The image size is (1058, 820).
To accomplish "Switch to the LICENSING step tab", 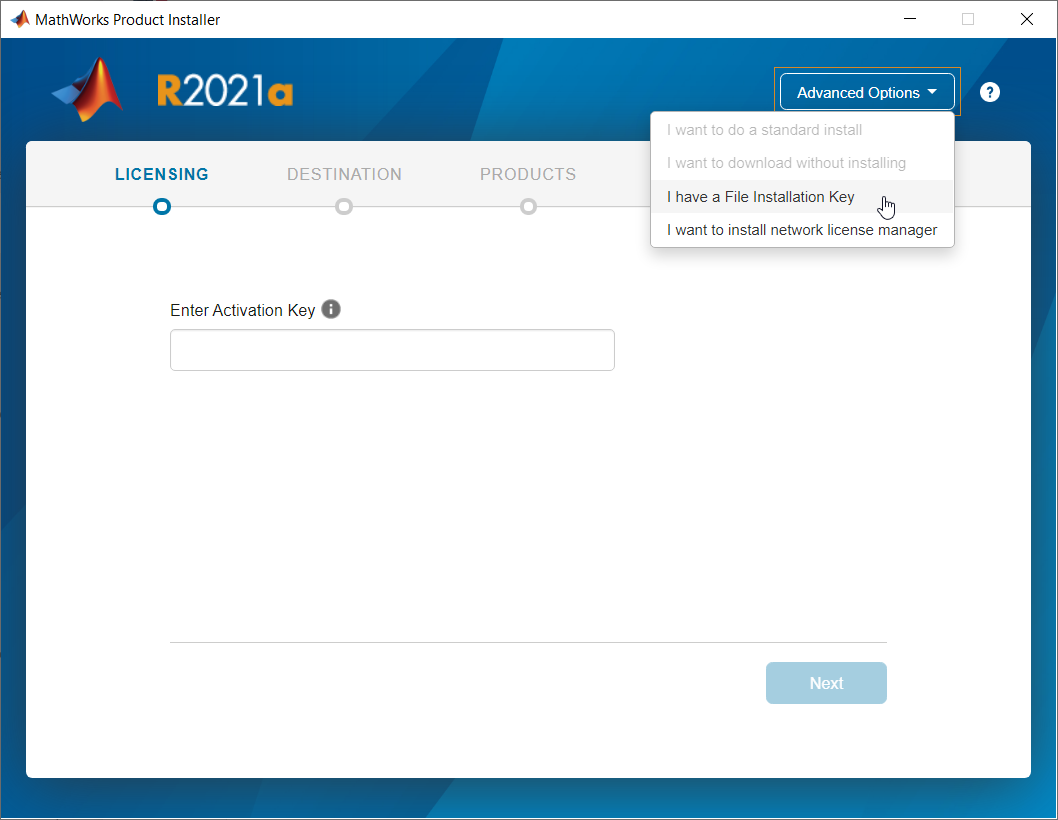I will tap(162, 174).
